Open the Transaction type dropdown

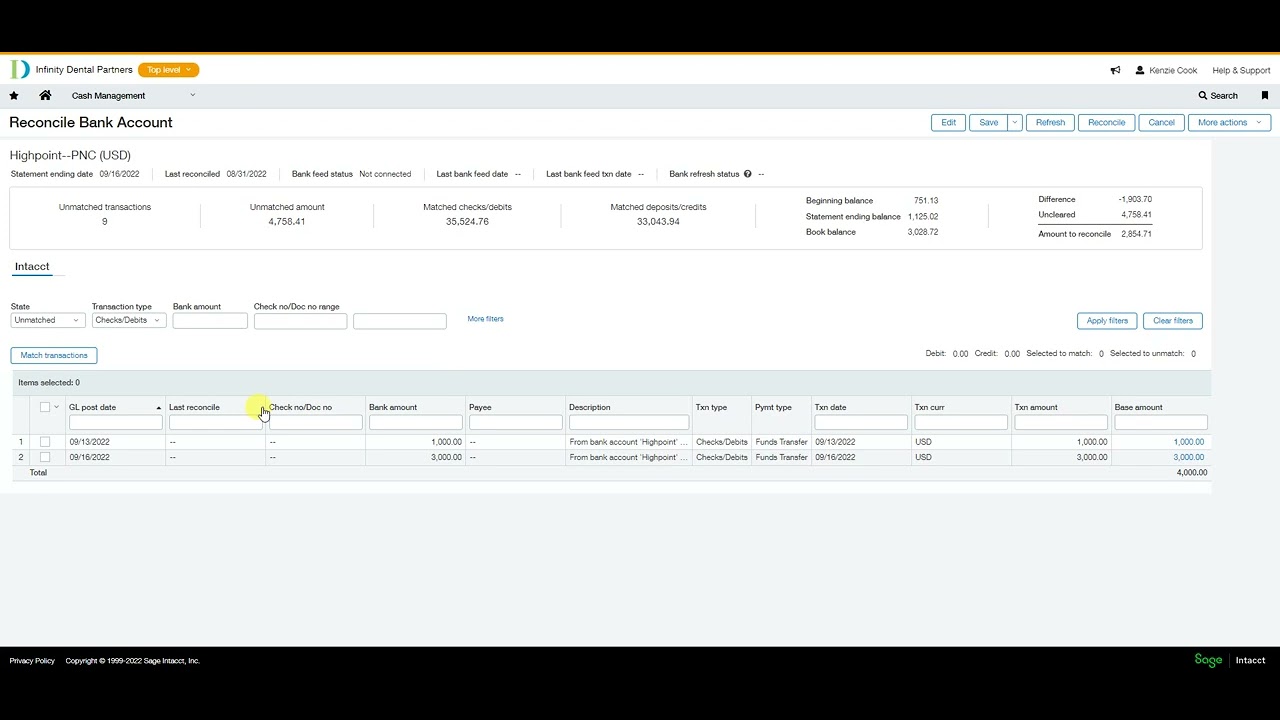pyautogui.click(x=128, y=320)
